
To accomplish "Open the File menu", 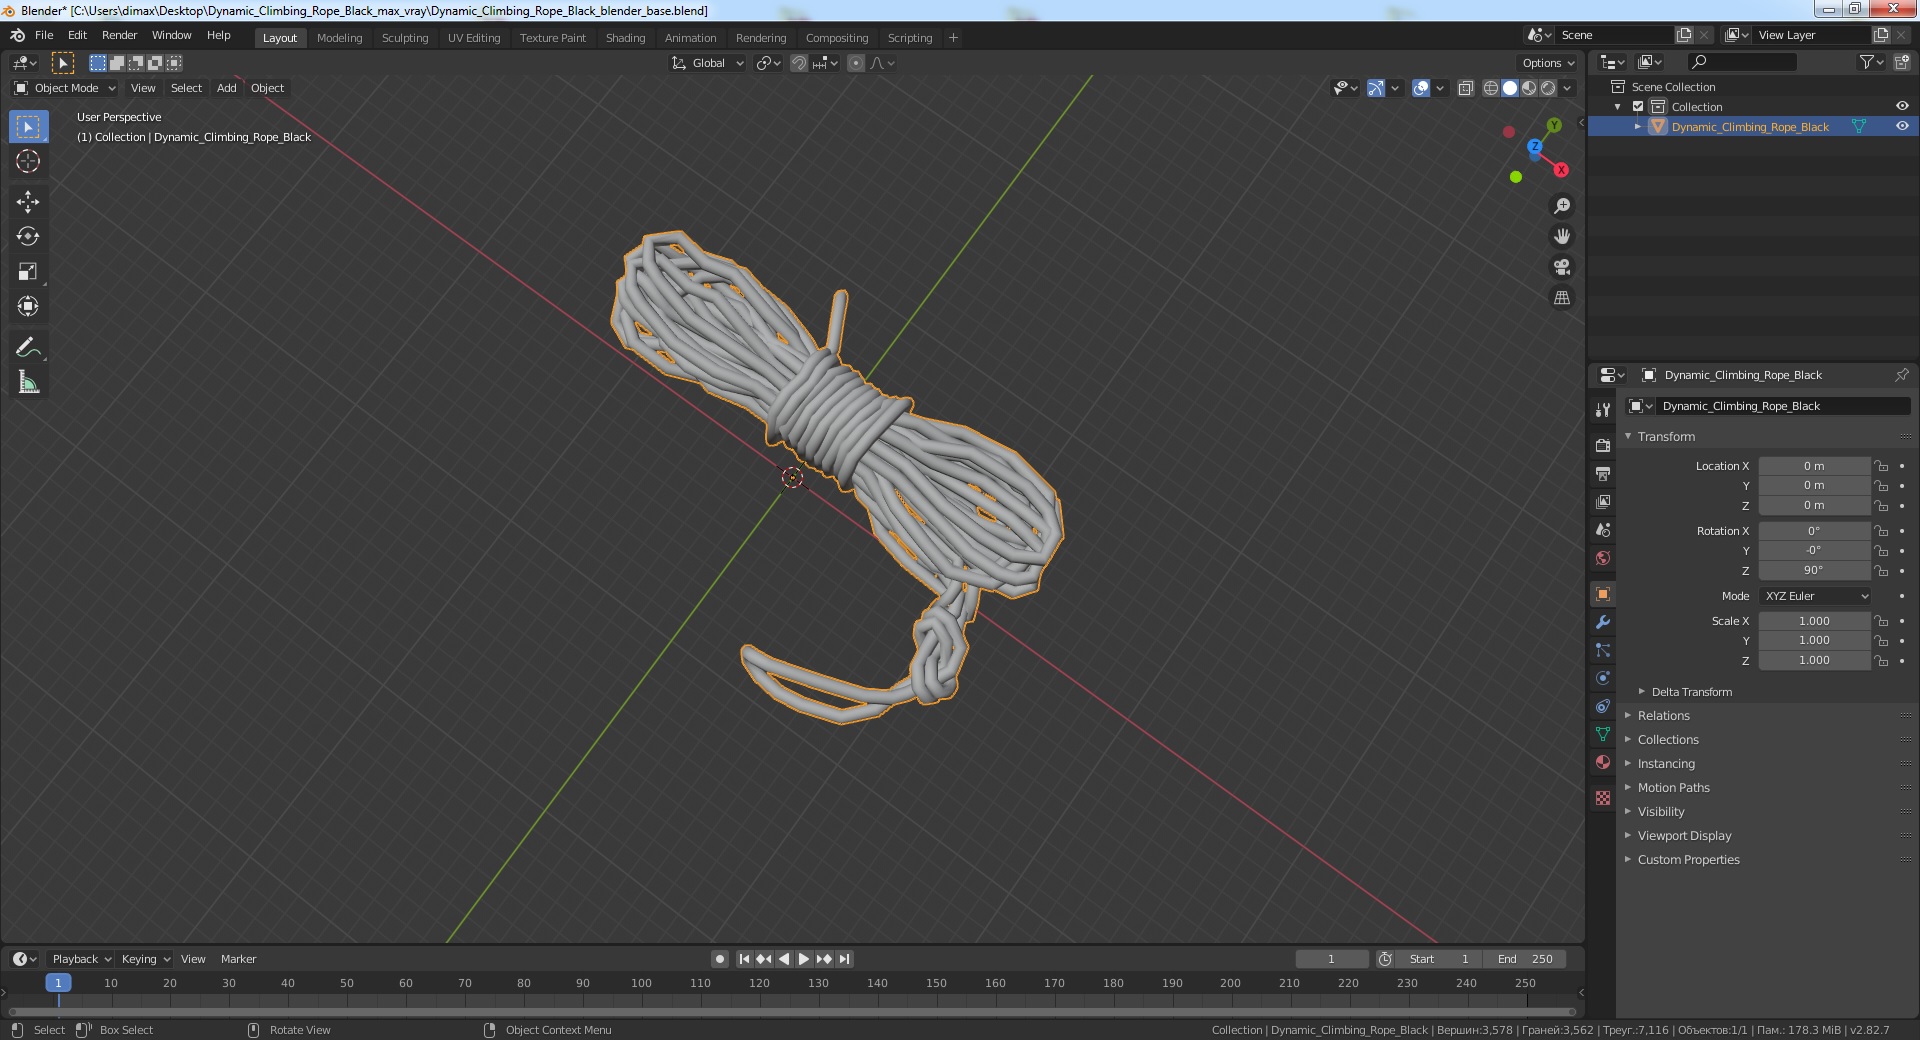I will [44, 35].
